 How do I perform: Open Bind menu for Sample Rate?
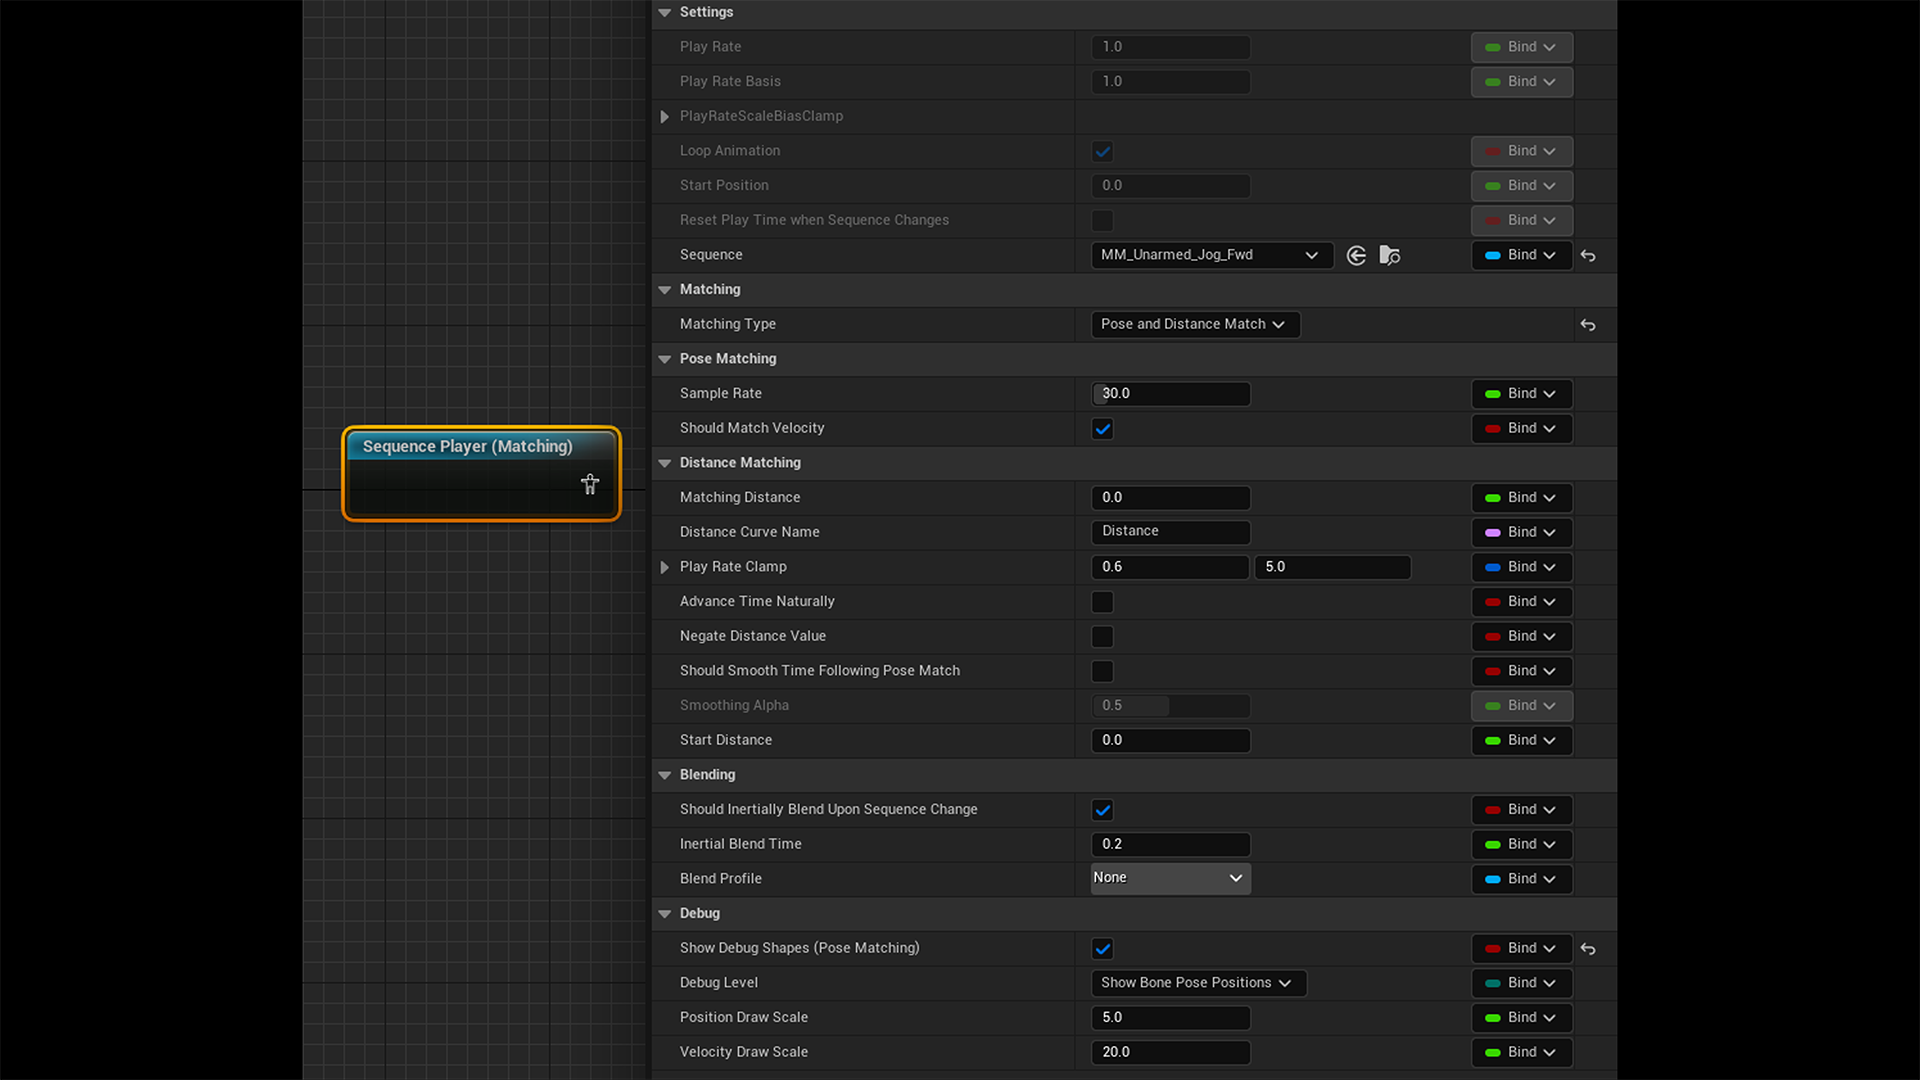[x=1521, y=394]
